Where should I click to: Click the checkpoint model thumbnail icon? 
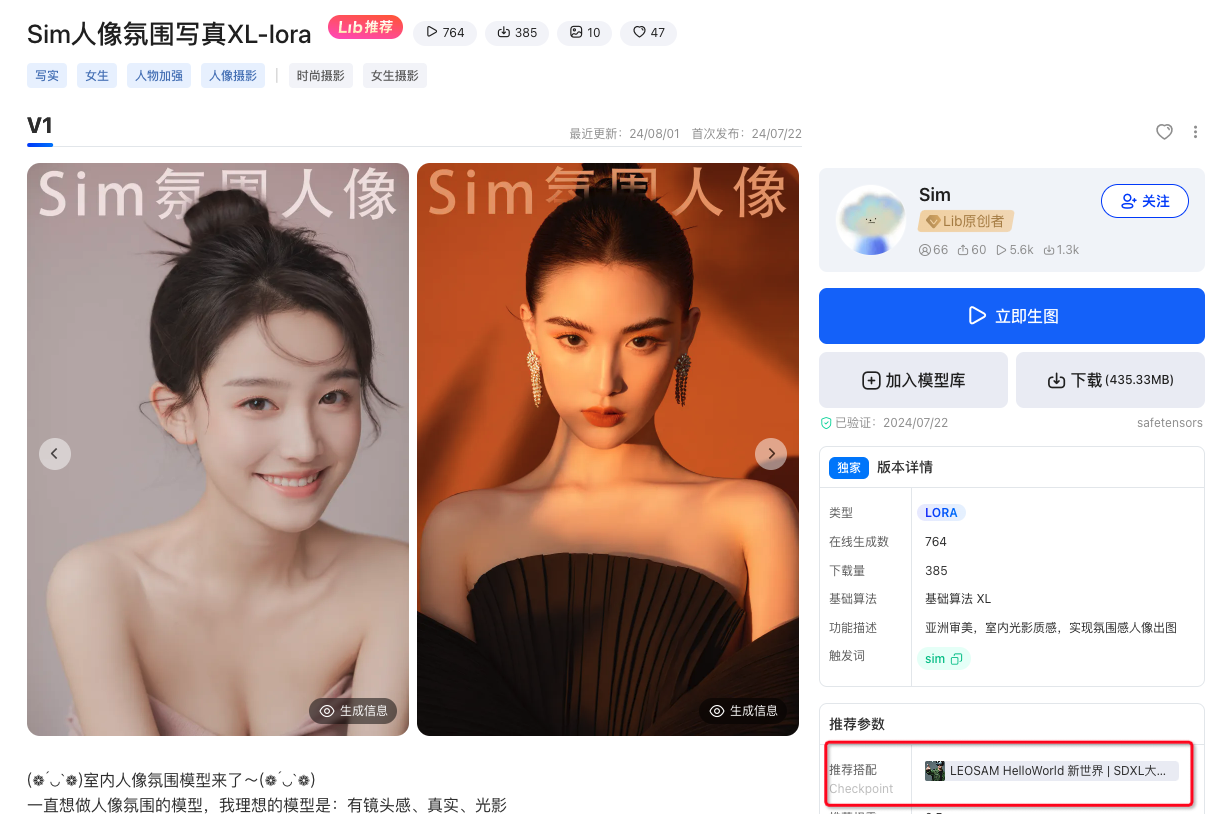coord(935,771)
